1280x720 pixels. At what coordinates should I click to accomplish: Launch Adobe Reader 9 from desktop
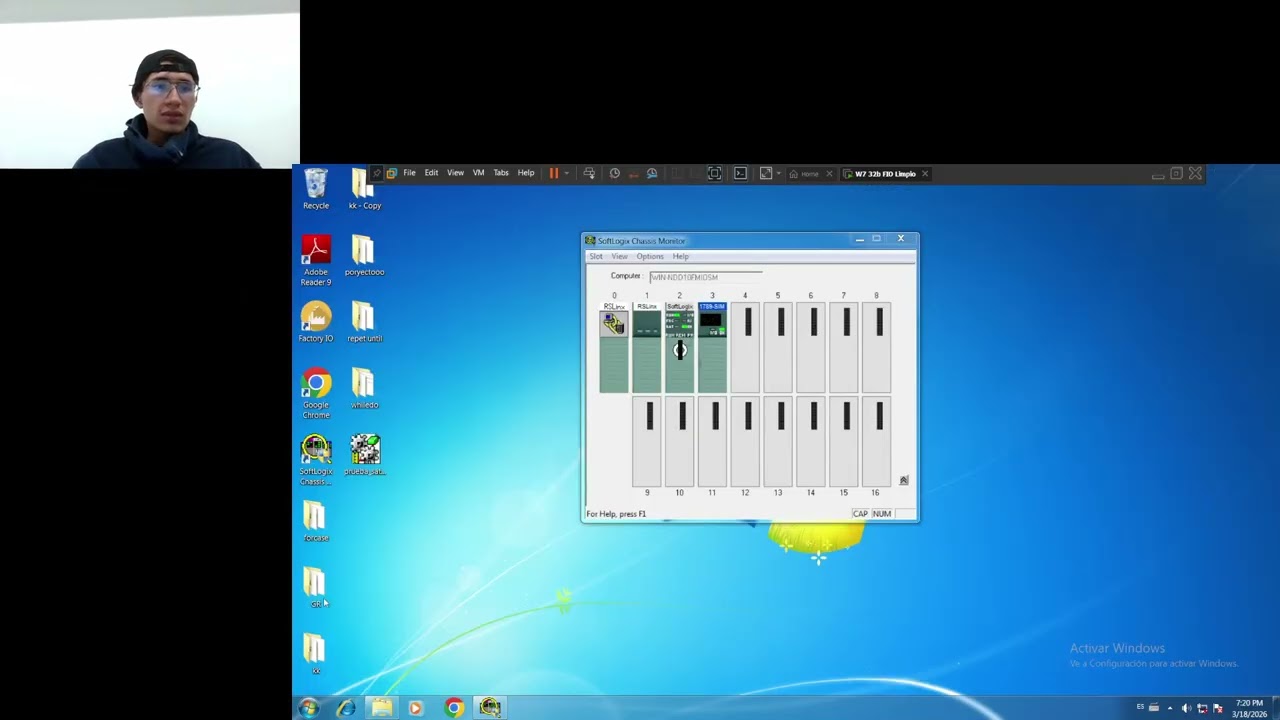pos(316,260)
